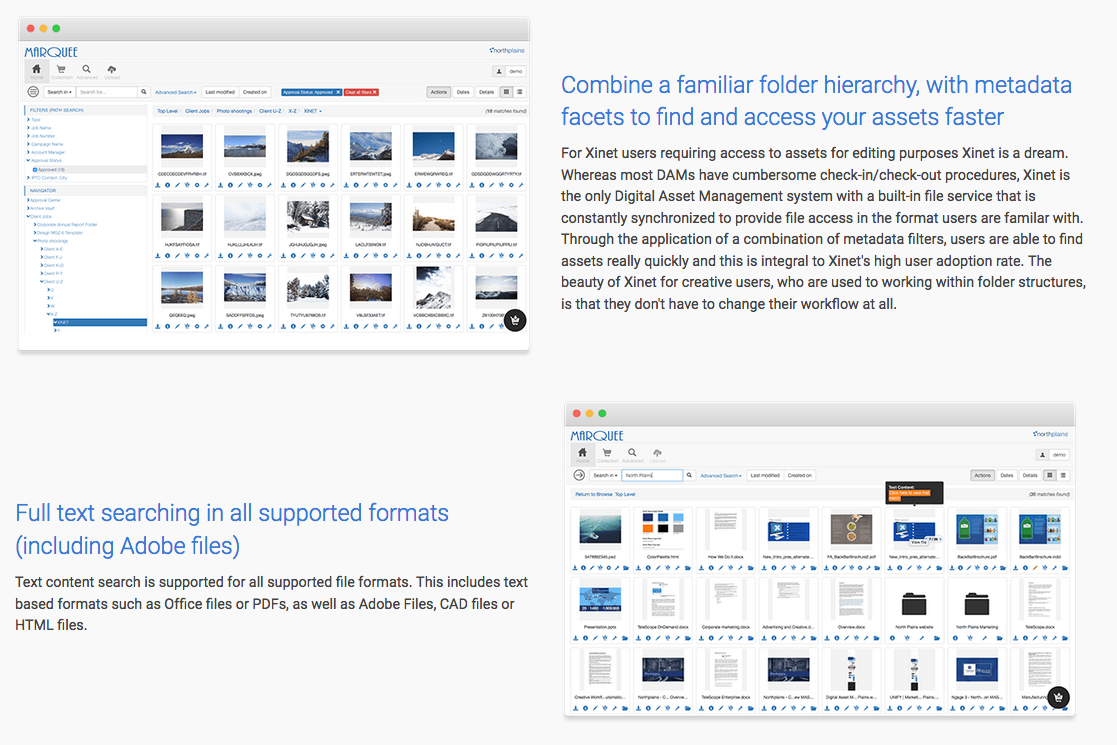This screenshot has width=1117, height=745.
Task: Click the circular arrow icon left of North Plains search
Action: click(579, 476)
